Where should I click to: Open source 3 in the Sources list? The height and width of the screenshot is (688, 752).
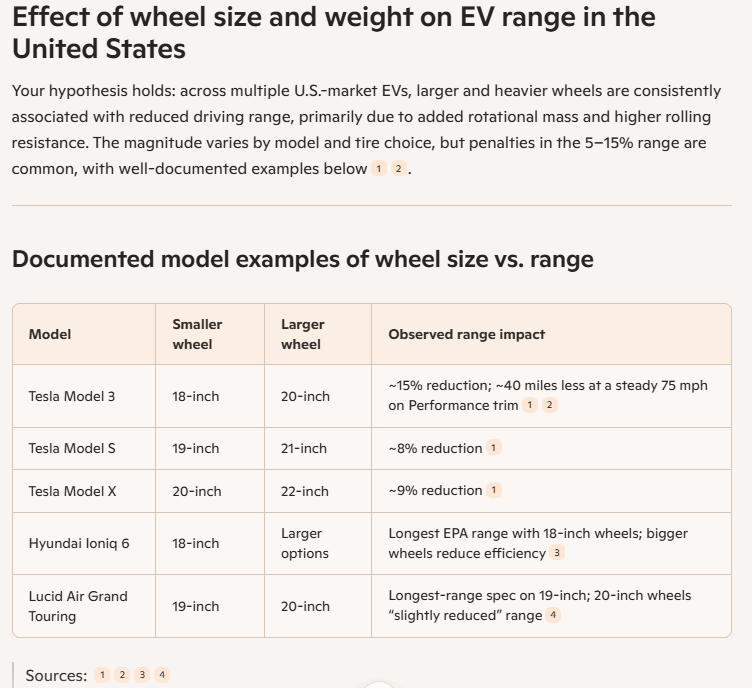tap(142, 675)
